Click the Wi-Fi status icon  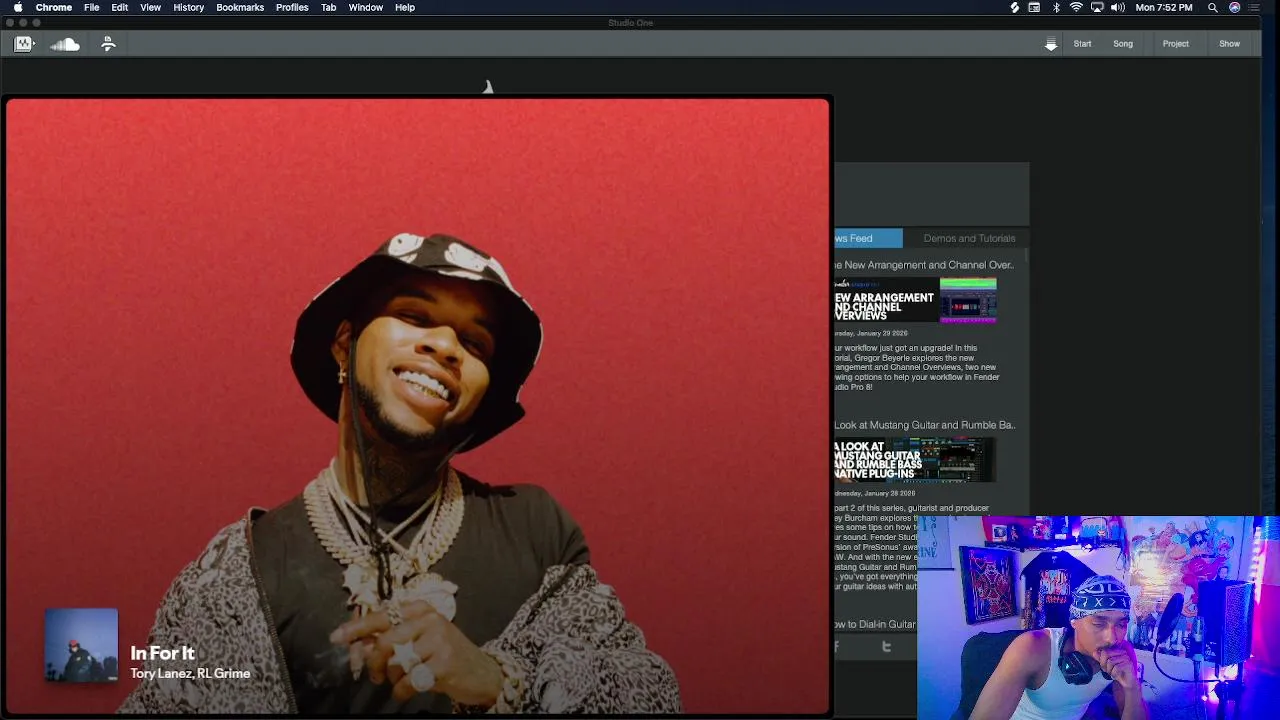(x=1076, y=7)
